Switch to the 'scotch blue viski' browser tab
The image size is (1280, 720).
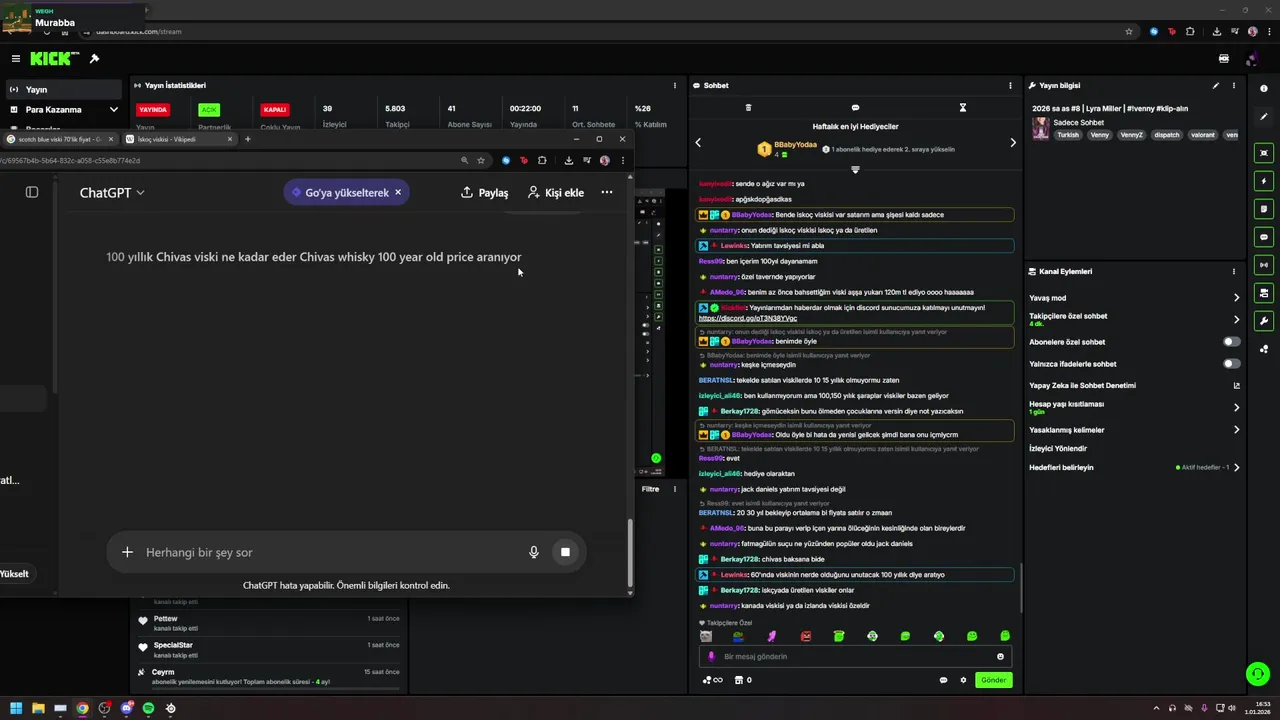58,139
